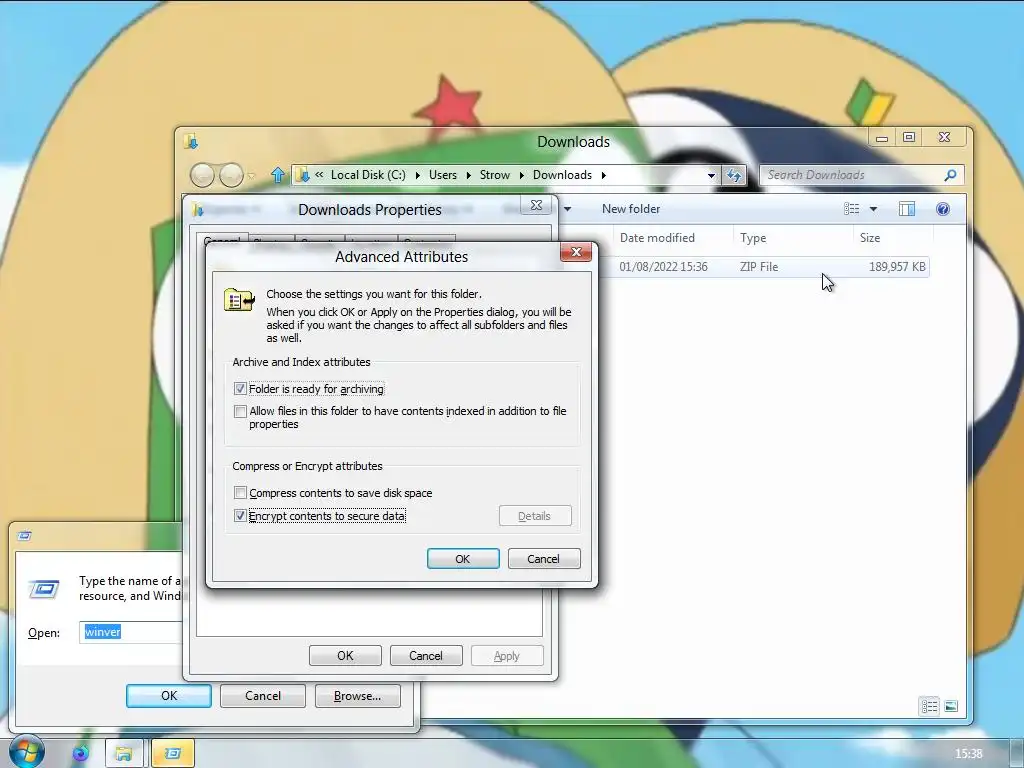Viewport: 1024px width, 768px height.
Task: Open File Explorer taskbar button
Action: coord(123,754)
